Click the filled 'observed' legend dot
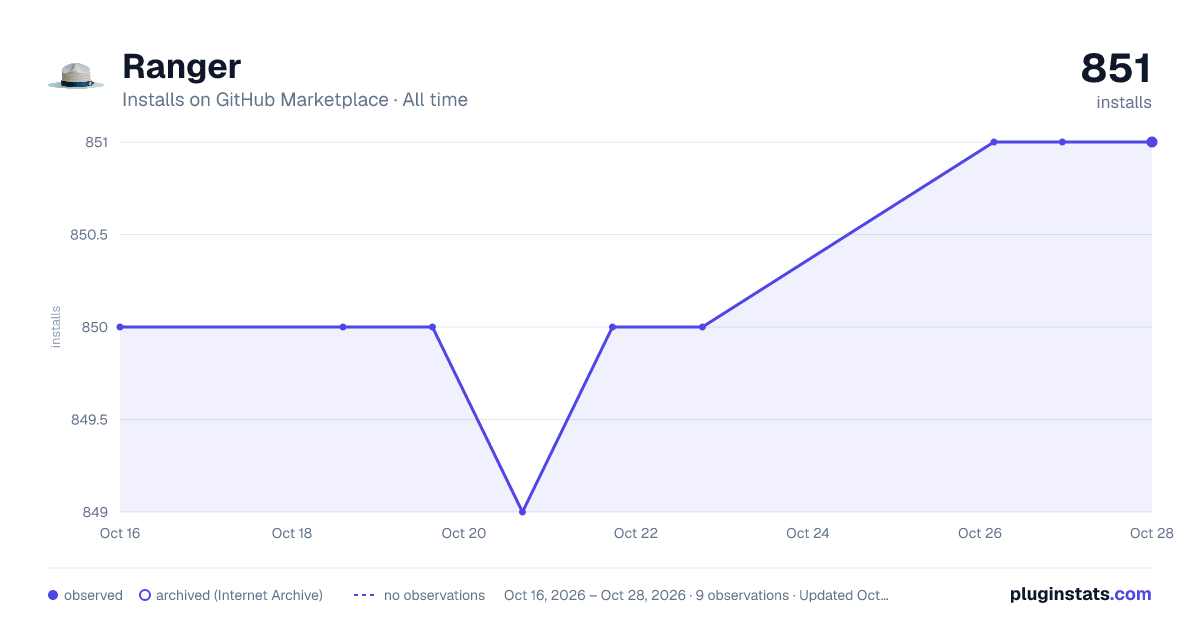The height and width of the screenshot is (630, 1200). [53, 595]
